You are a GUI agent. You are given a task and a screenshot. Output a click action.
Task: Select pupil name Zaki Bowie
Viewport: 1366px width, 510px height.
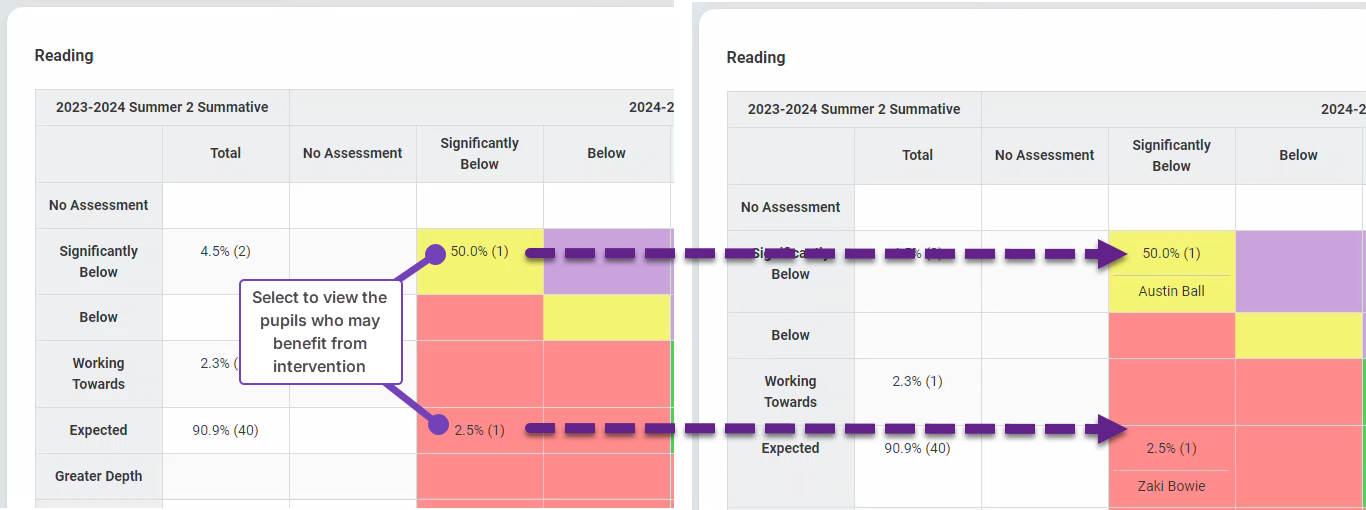(1171, 487)
